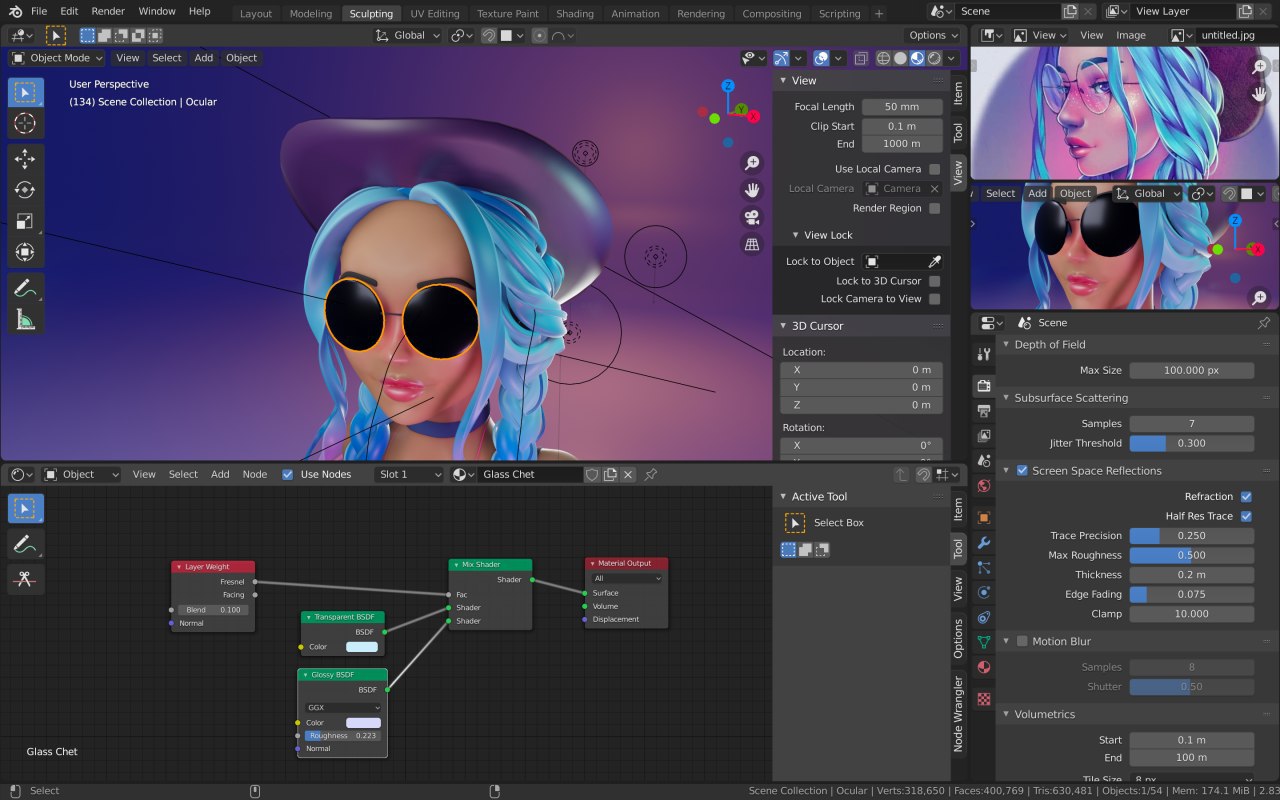Toggle Use Nodes checkbox
1280x800 pixels.
click(x=288, y=474)
